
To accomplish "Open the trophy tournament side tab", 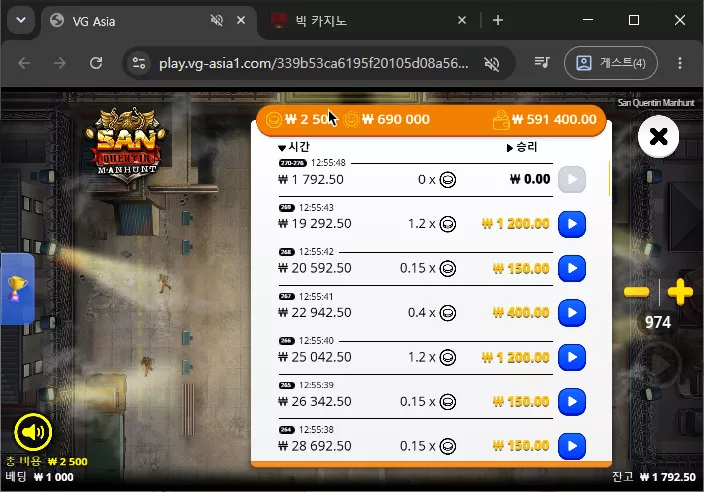I will pos(18,289).
